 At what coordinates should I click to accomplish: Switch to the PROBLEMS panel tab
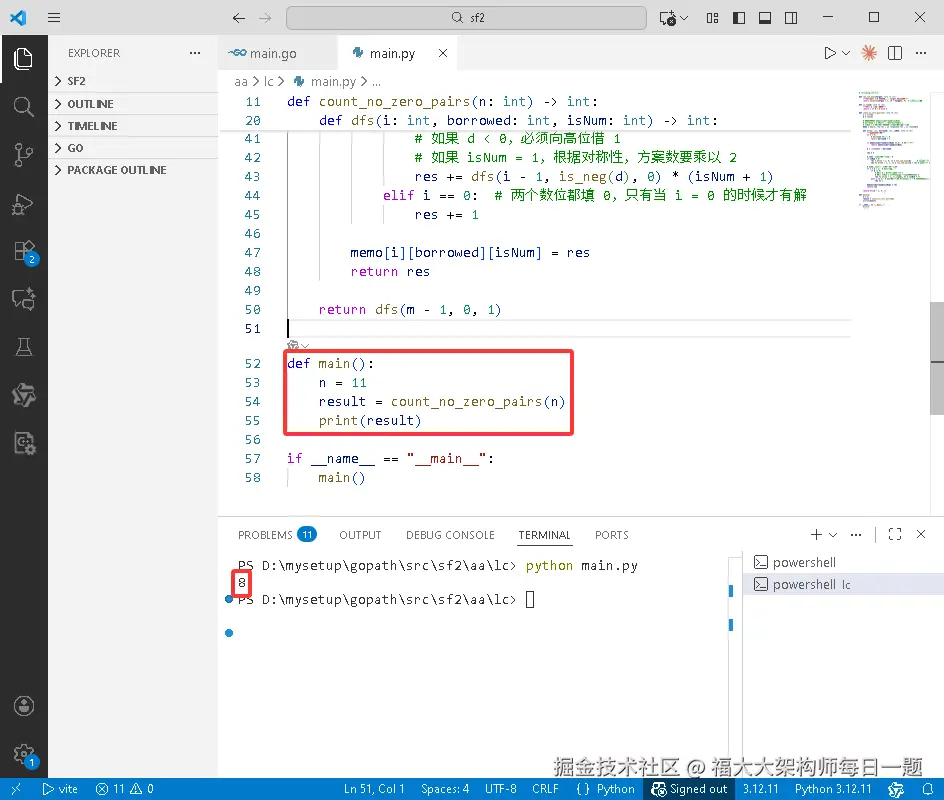[276, 535]
